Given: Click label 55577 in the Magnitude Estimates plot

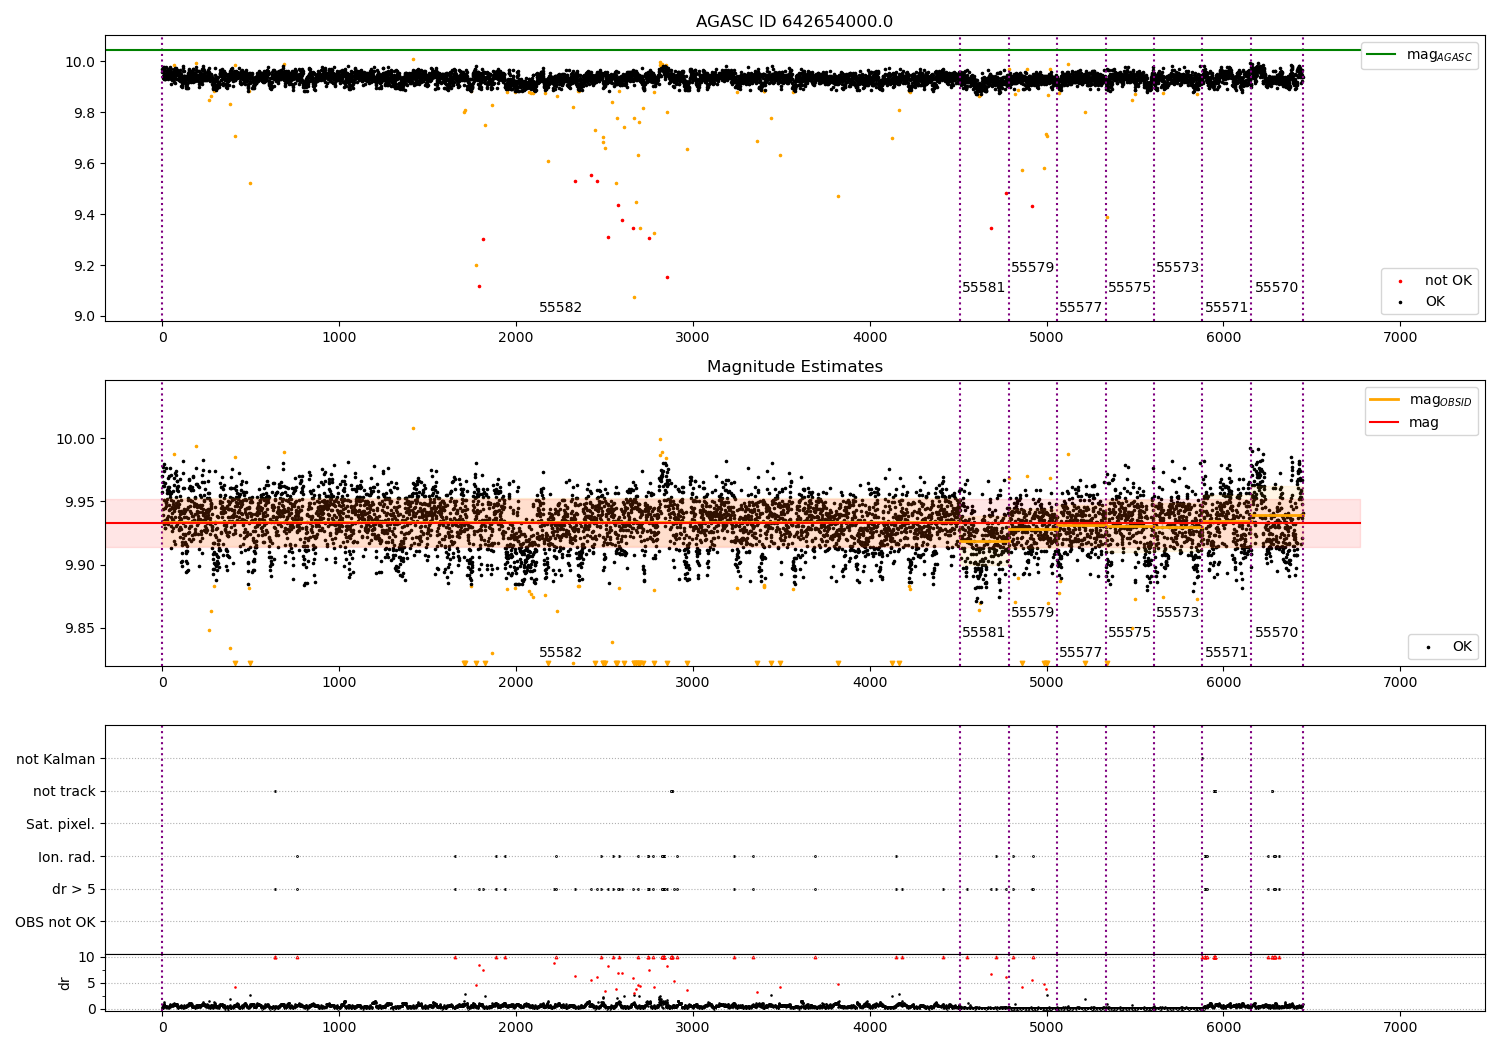Looking at the screenshot, I should click(1080, 653).
